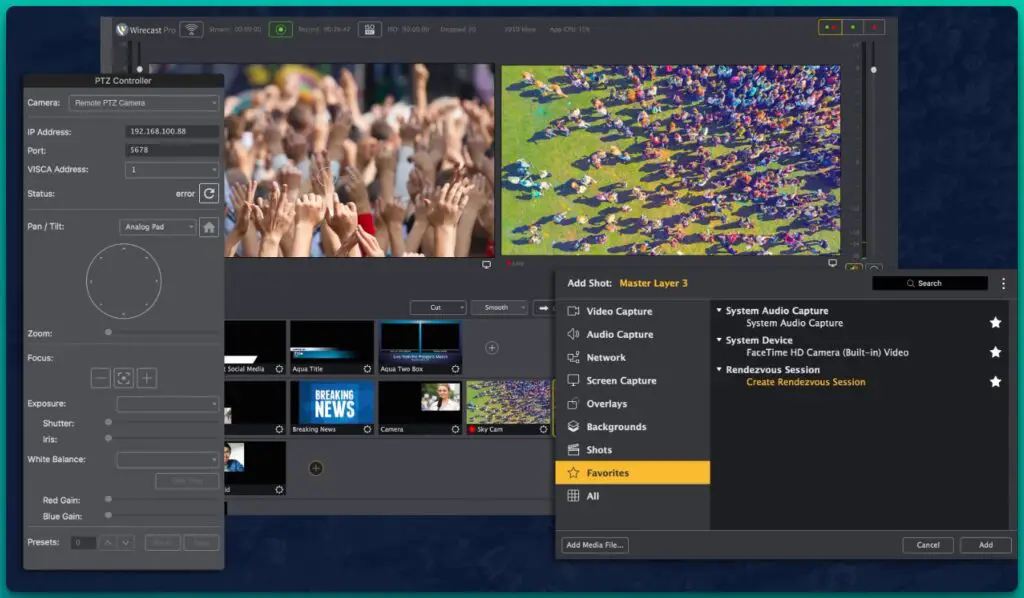Unfavorite the System Audio Capture source

point(995,322)
